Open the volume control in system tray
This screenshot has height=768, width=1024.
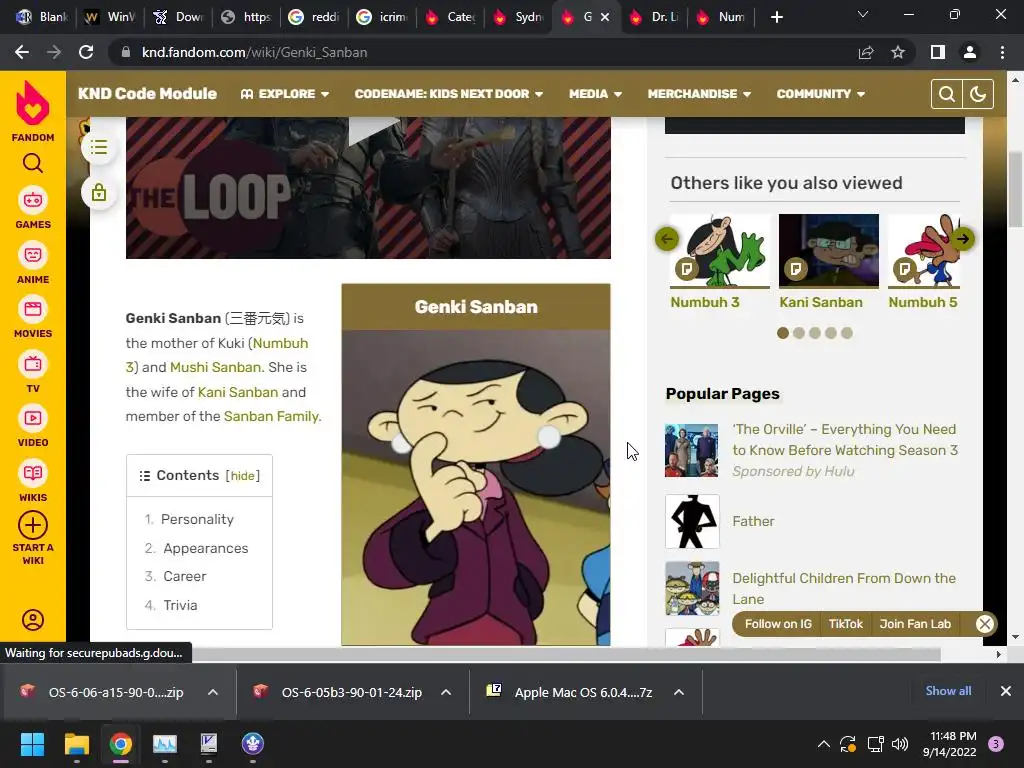pos(900,744)
